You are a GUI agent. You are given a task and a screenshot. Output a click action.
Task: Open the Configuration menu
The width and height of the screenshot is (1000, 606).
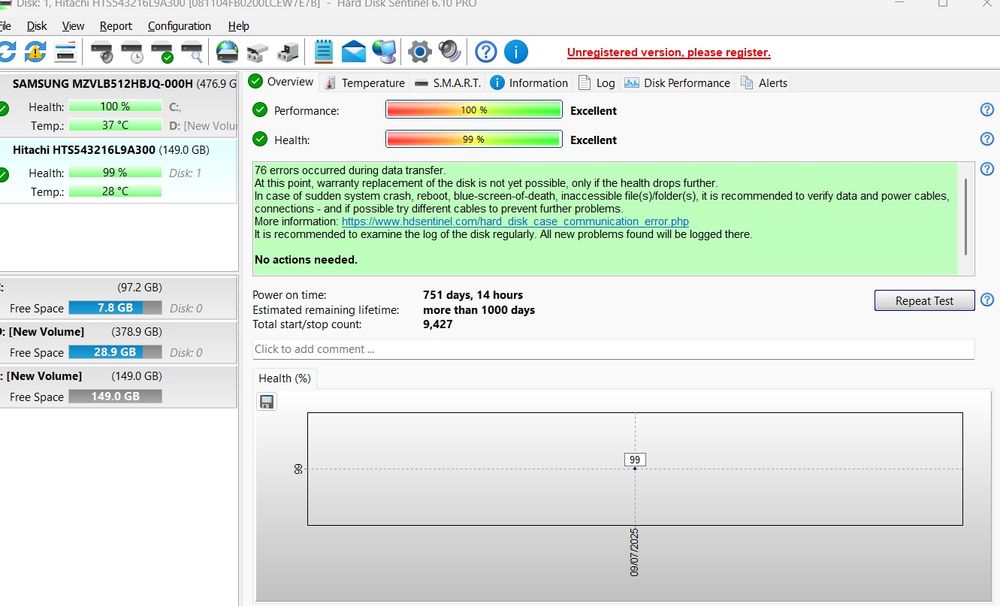point(179,26)
